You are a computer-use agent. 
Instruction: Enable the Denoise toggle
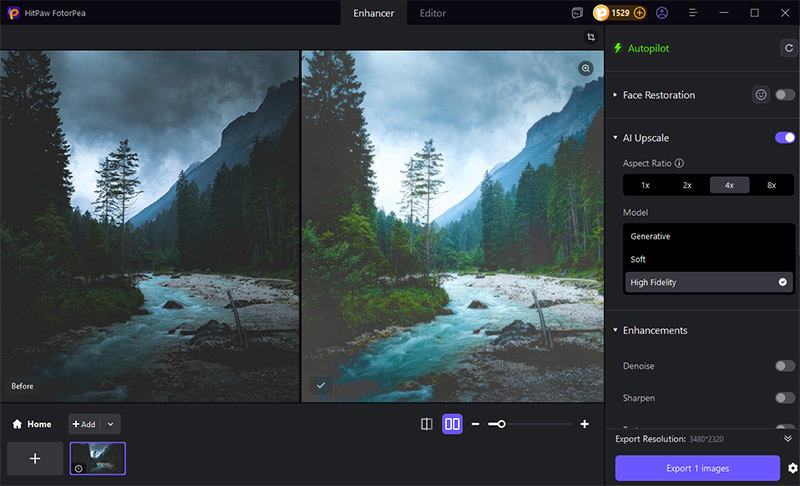point(785,366)
